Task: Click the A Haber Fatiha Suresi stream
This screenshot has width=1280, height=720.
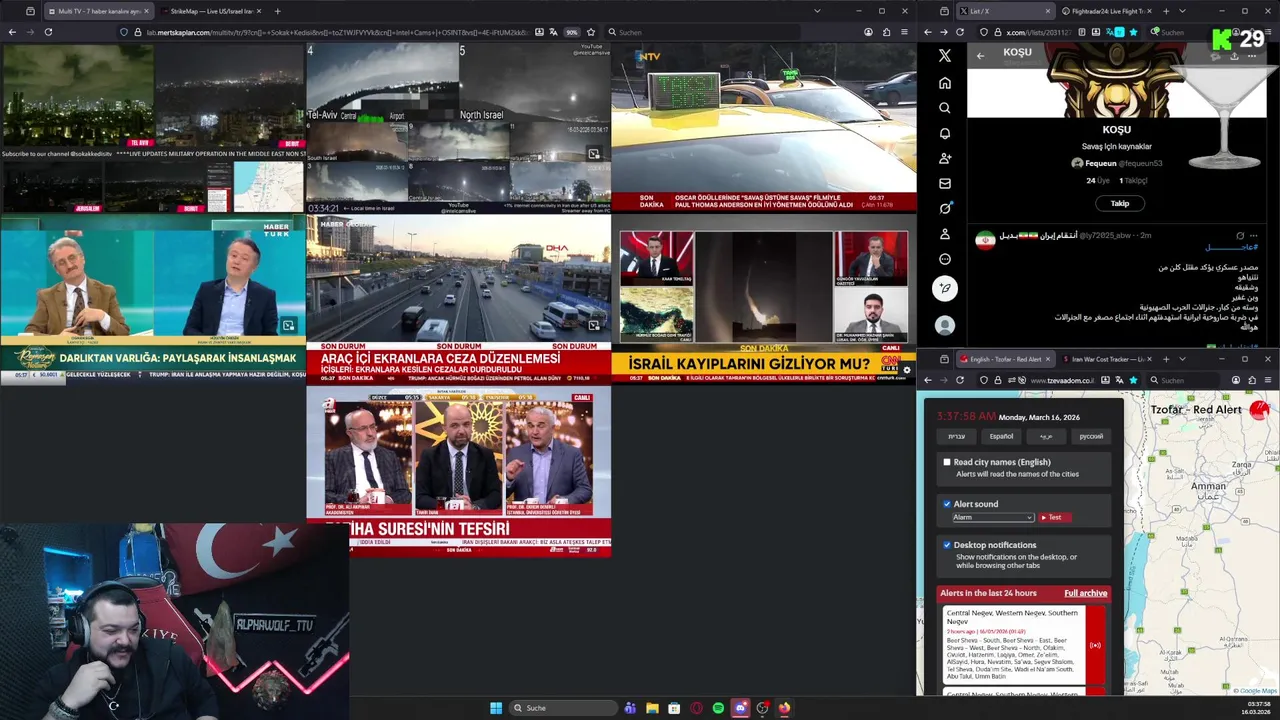Action: point(459,470)
